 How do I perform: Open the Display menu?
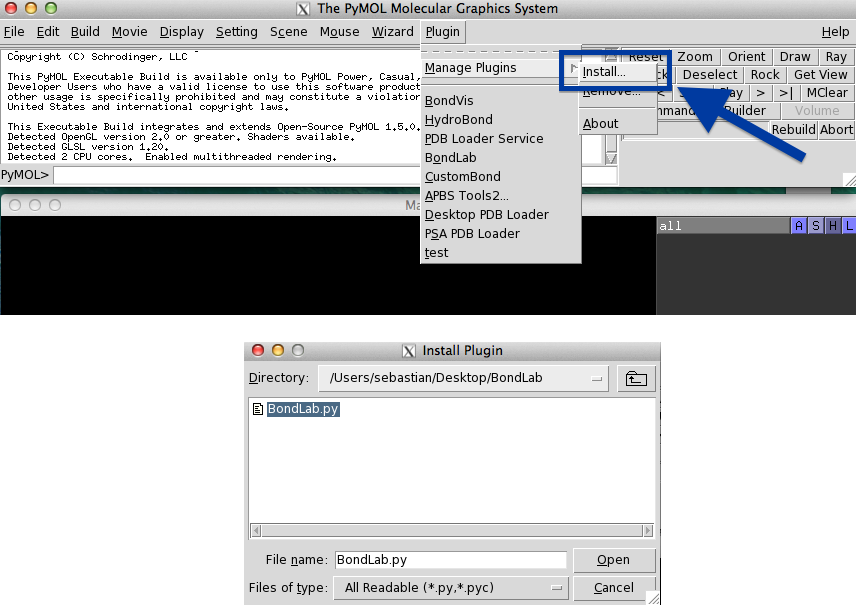coord(181,32)
